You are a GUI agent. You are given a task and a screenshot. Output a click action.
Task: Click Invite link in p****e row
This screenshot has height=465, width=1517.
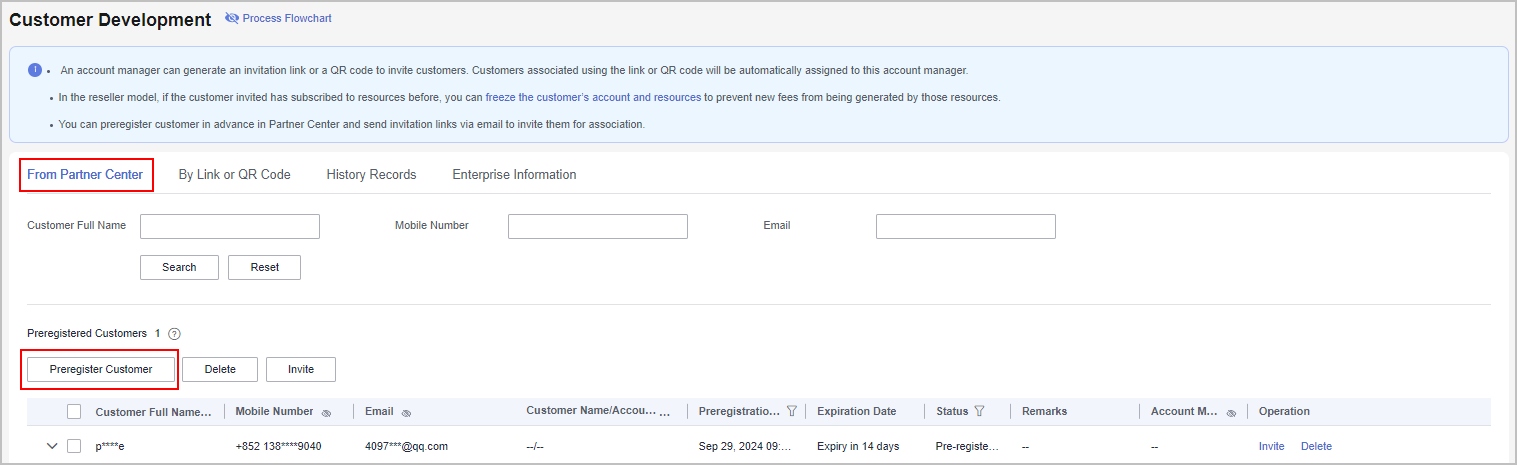[1271, 446]
